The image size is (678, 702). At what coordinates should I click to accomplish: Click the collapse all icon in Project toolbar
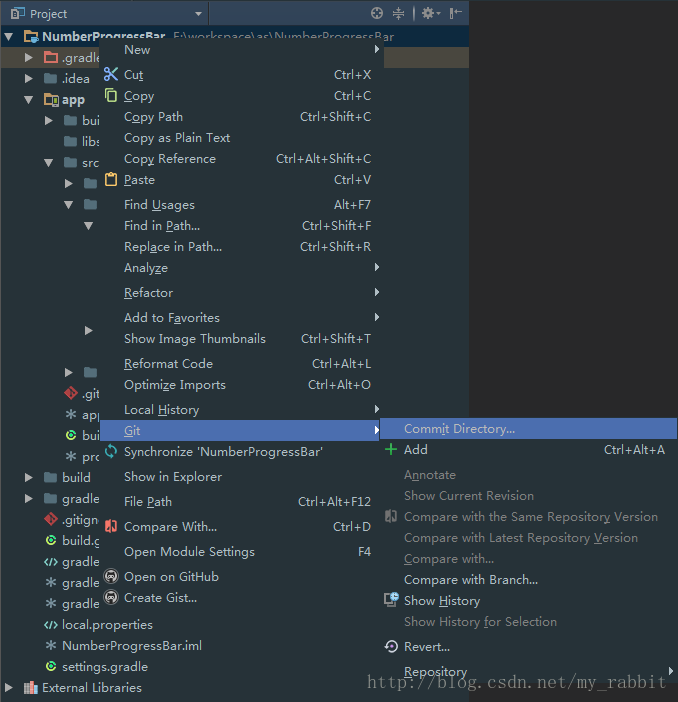(x=398, y=13)
